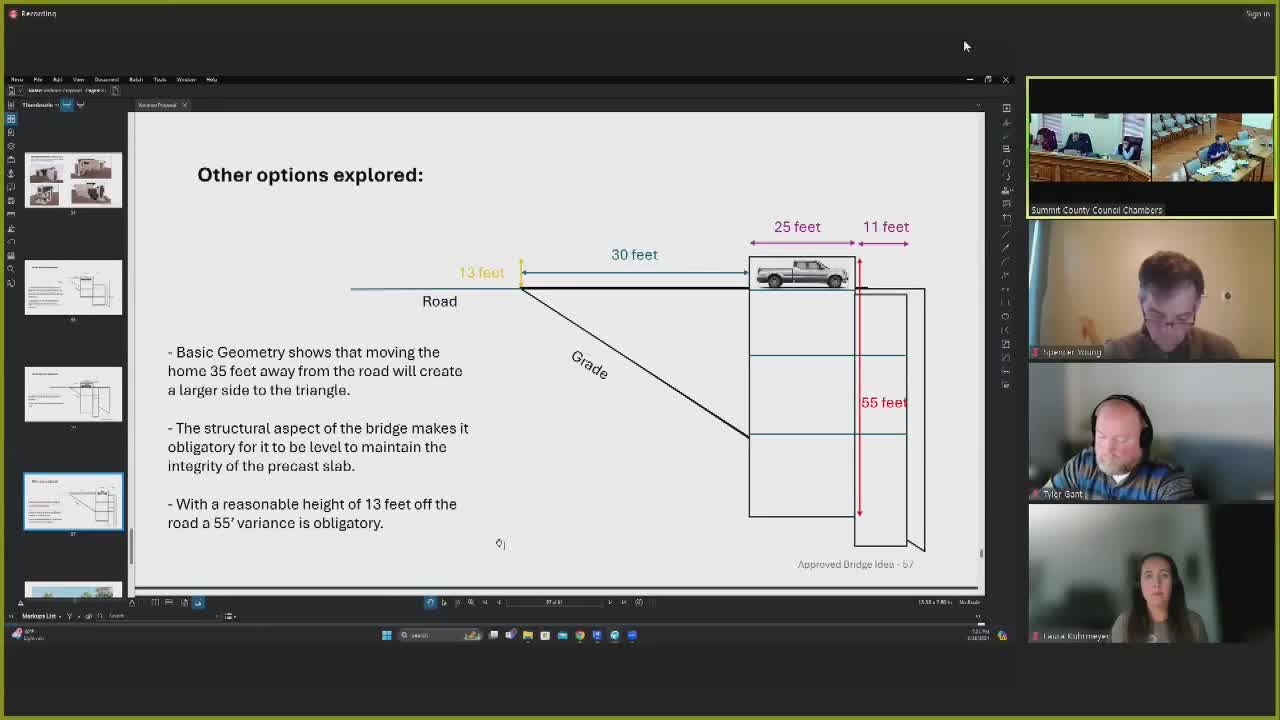1280x720 pixels.
Task: Open the third page thumbnail
Action: click(73, 394)
